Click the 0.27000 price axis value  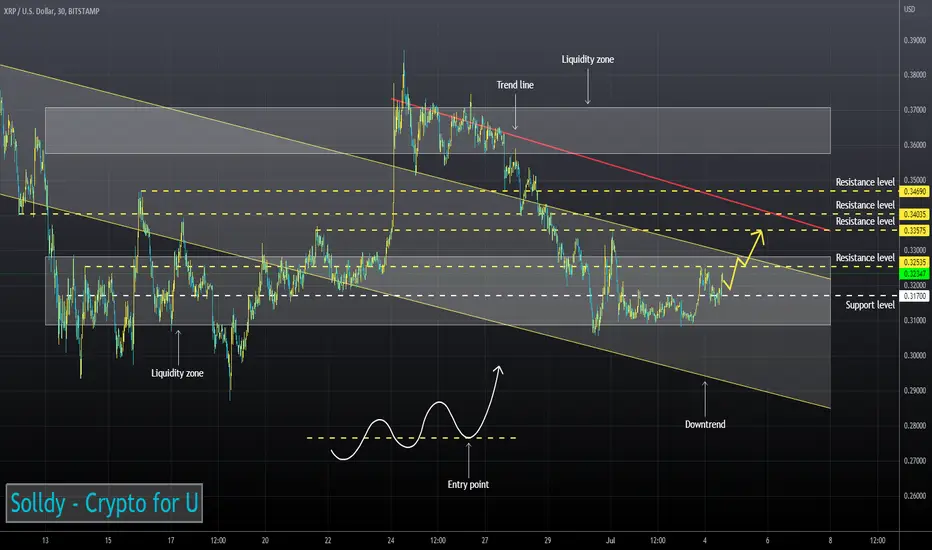coord(914,461)
